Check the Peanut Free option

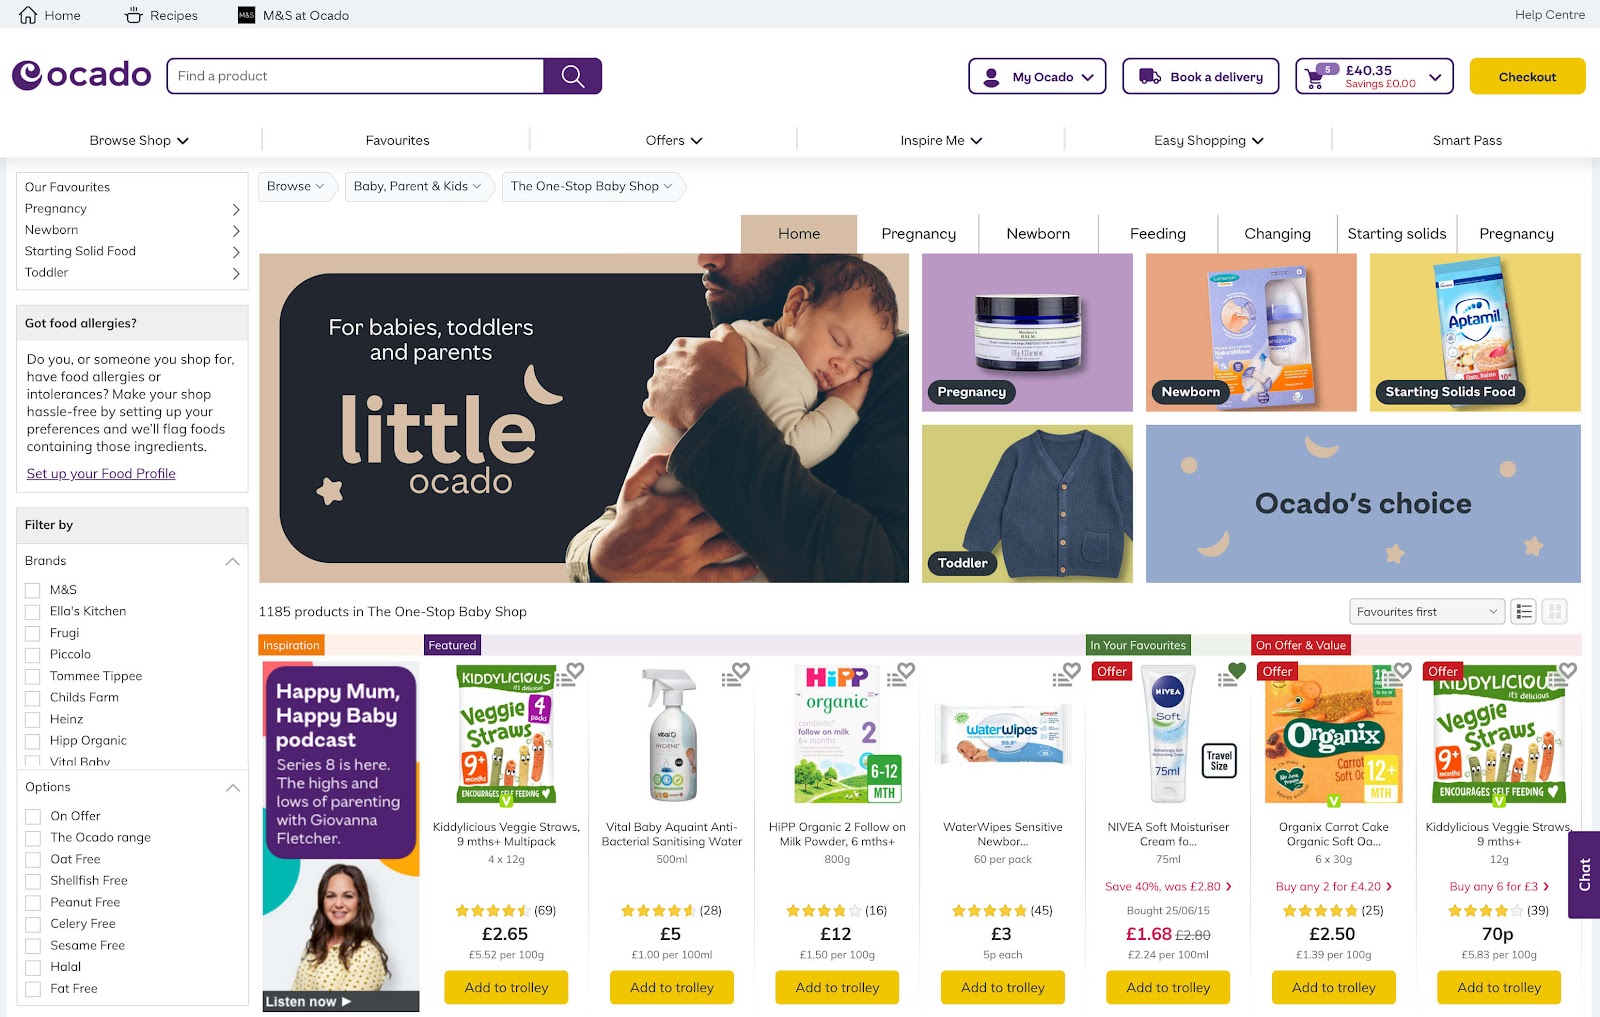click(x=33, y=902)
